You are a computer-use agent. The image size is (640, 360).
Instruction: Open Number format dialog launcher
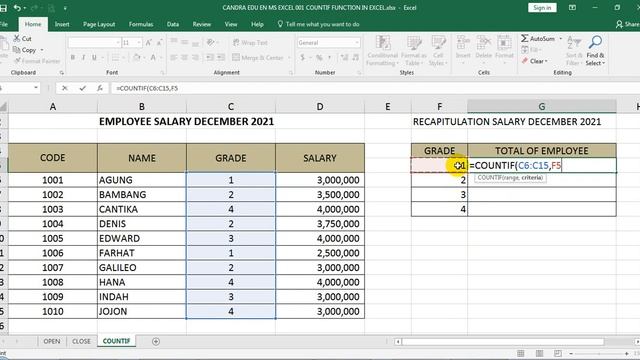coord(359,73)
